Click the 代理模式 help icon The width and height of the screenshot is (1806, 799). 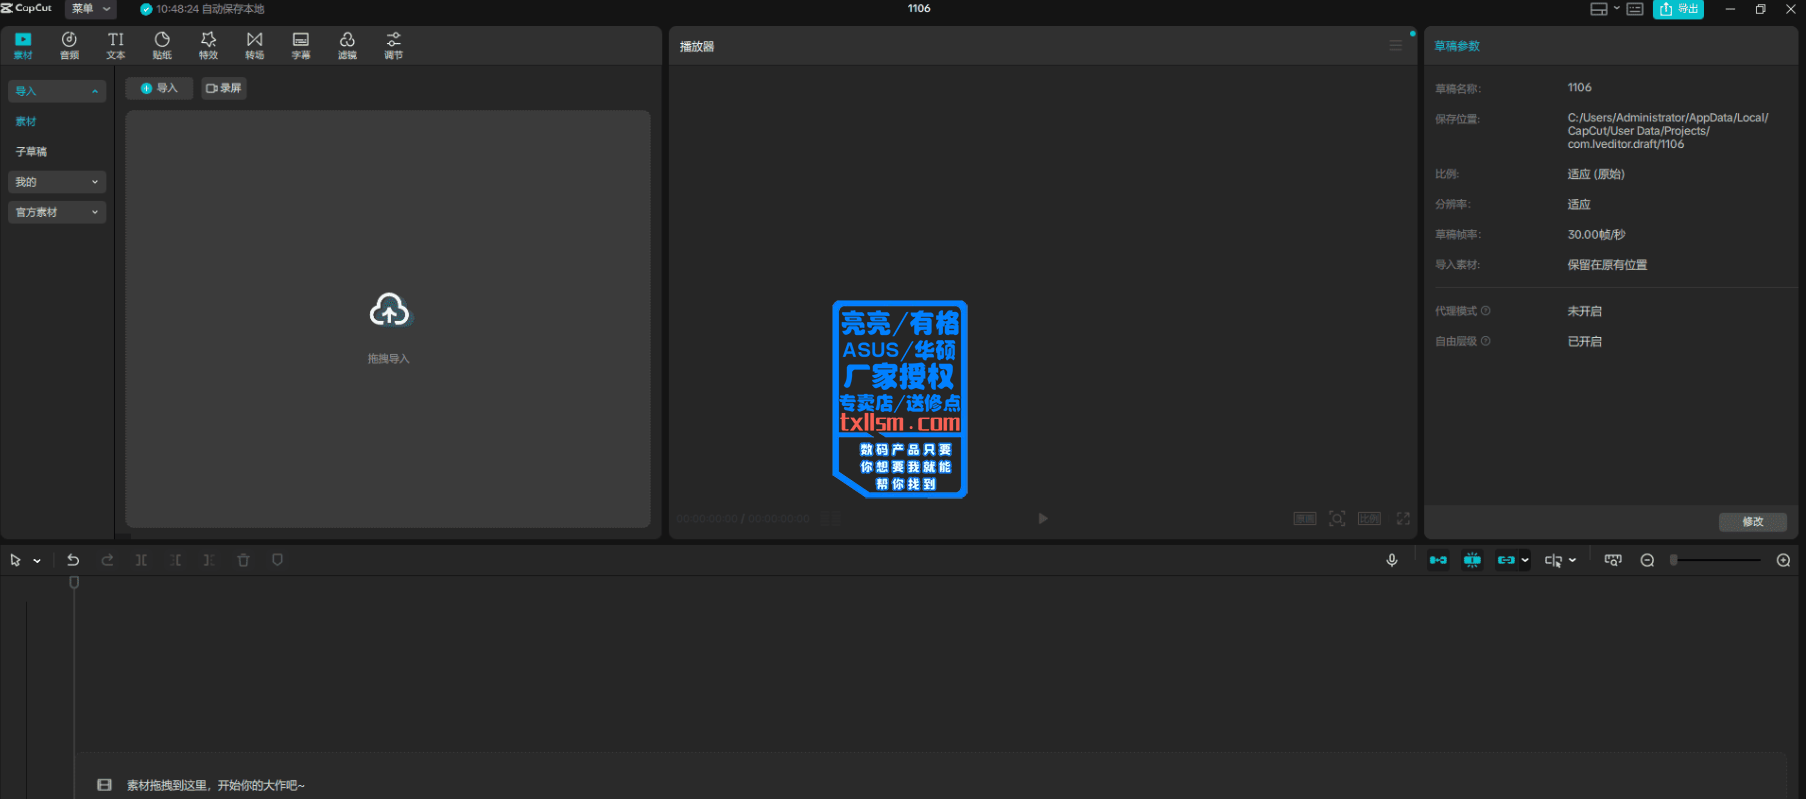pos(1486,311)
